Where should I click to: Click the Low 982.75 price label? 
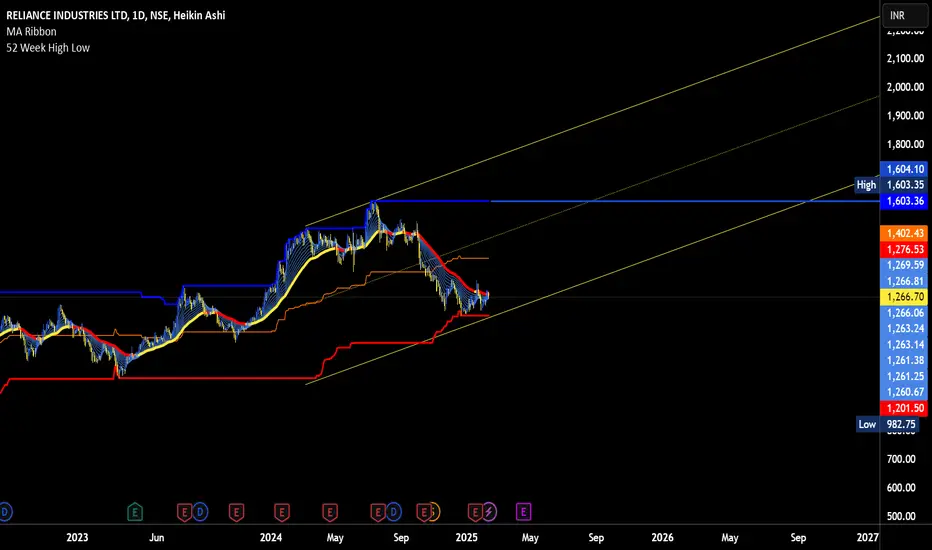888,424
